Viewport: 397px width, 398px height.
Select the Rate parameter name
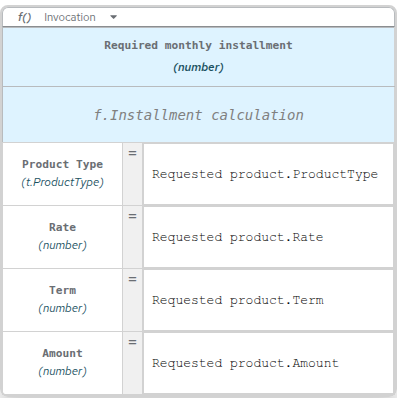(x=63, y=227)
